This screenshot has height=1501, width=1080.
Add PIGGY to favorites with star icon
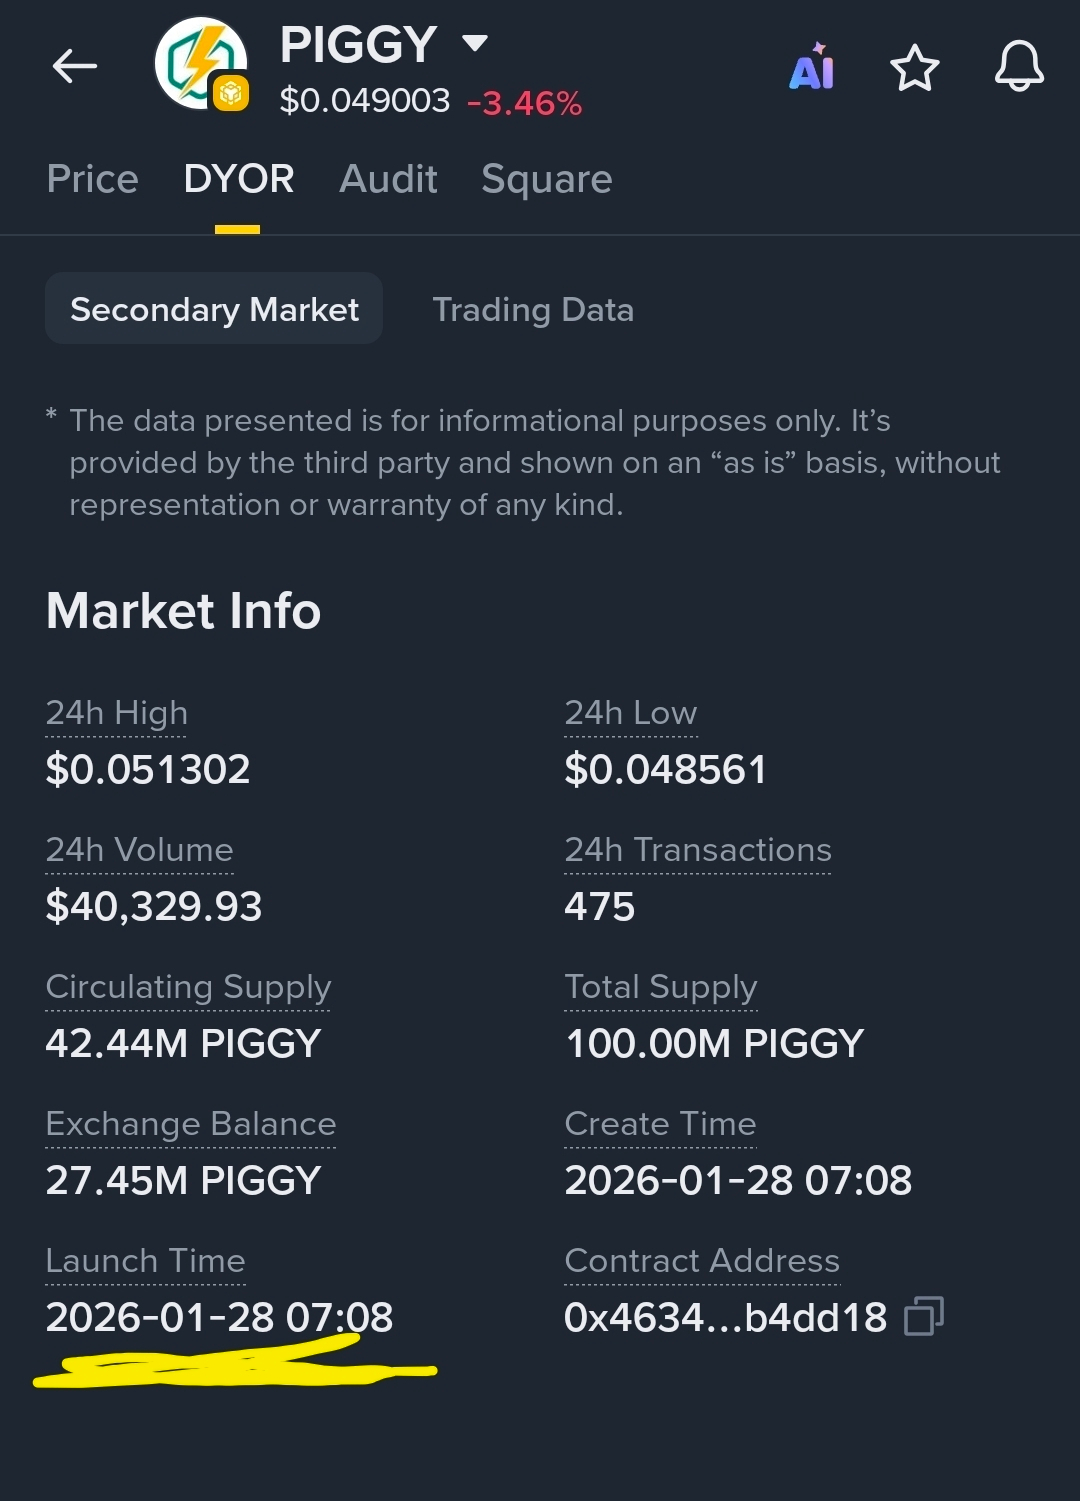click(x=914, y=68)
